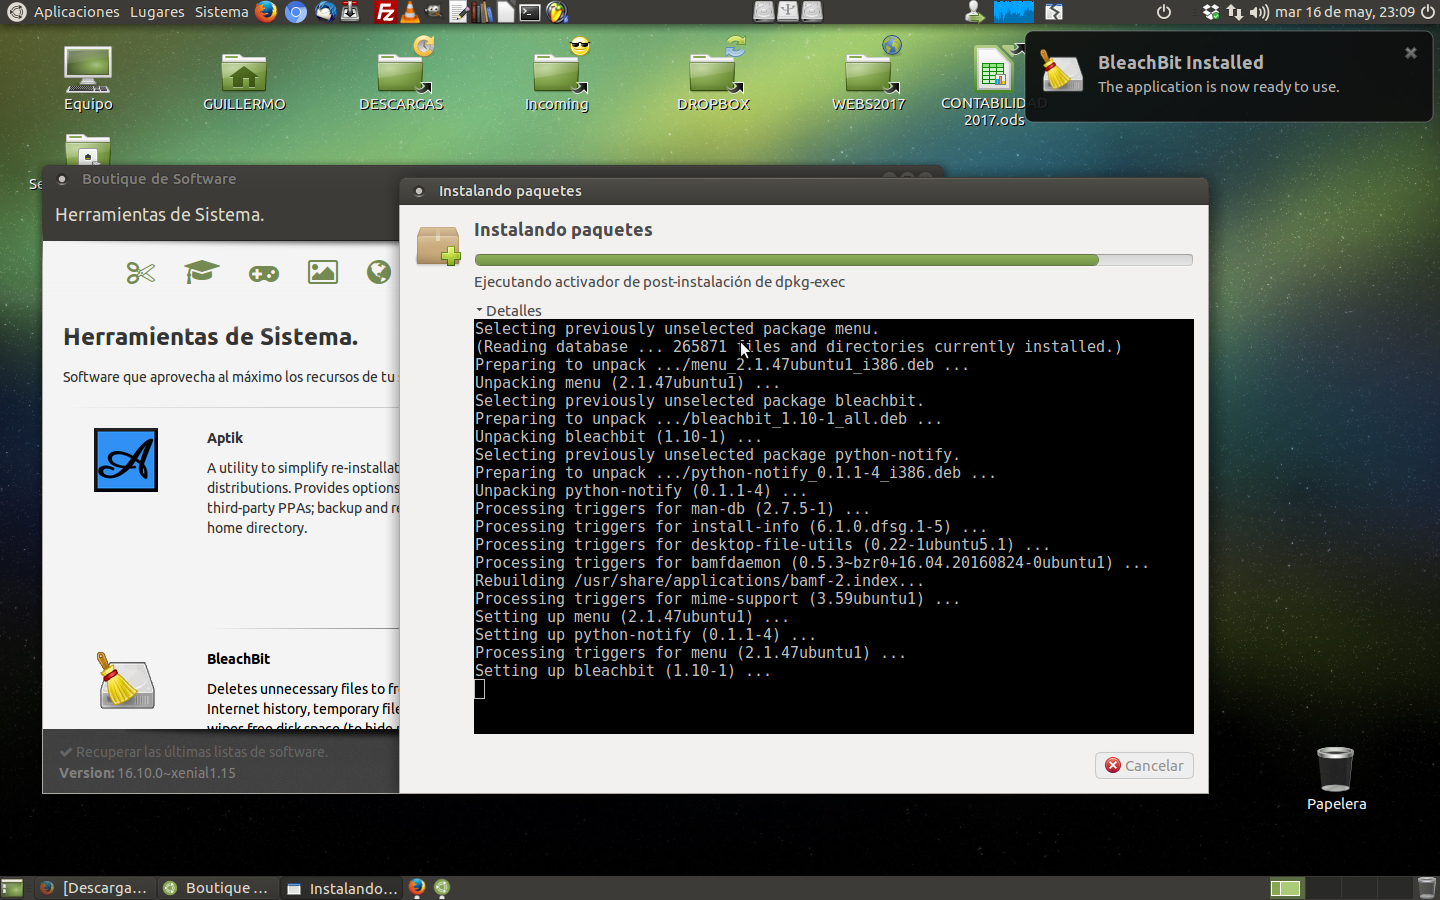The width and height of the screenshot is (1440, 900).
Task: Open the USB drive mount icon
Action: (788, 11)
